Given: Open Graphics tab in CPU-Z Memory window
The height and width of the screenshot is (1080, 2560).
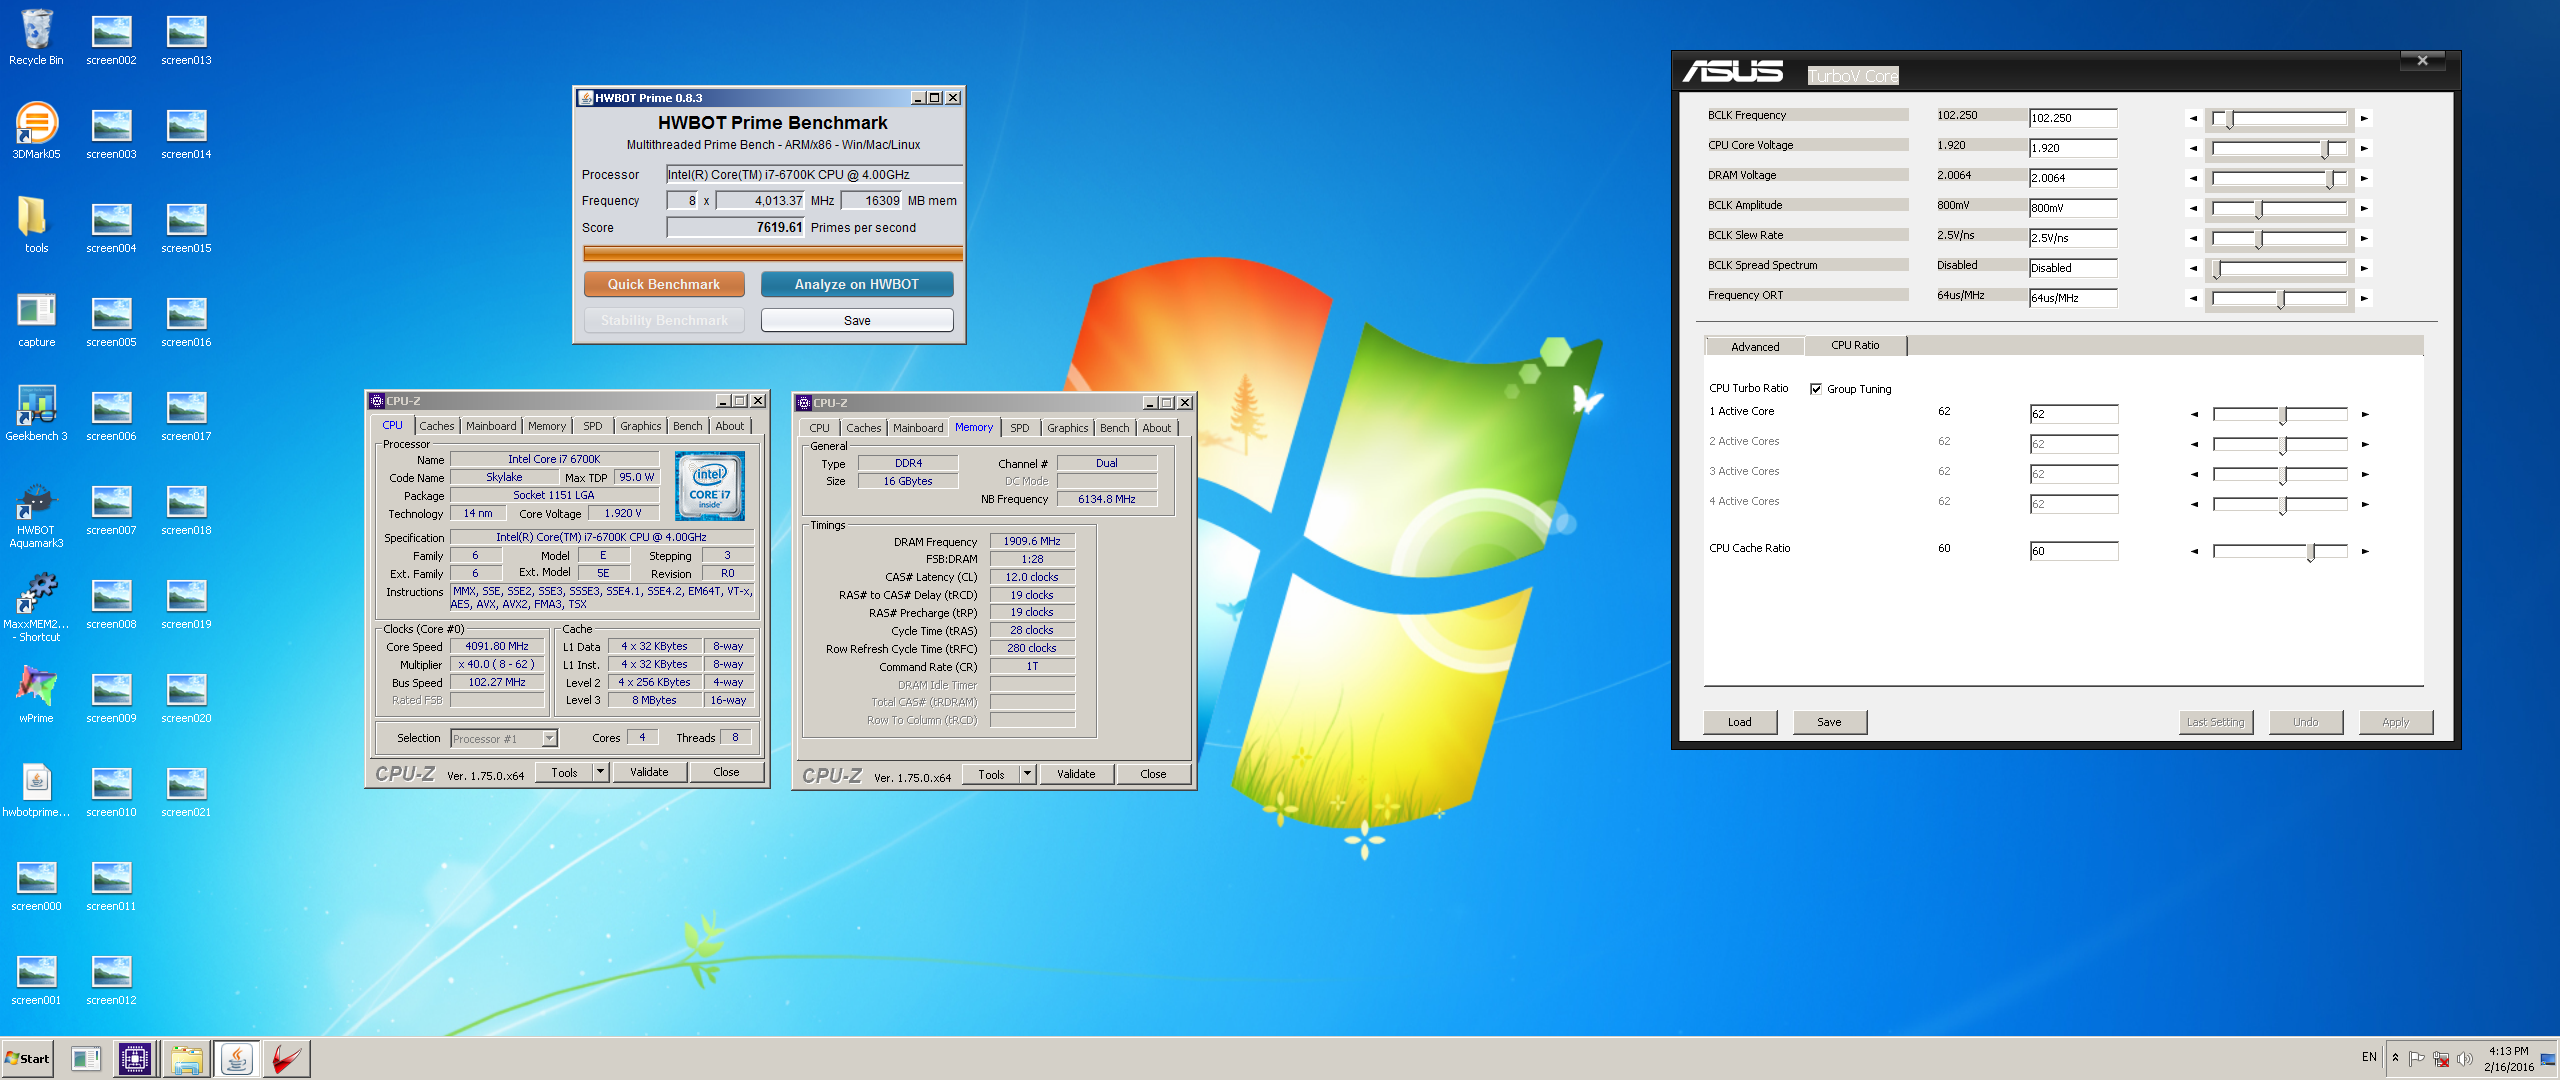Looking at the screenshot, I should click(1067, 428).
